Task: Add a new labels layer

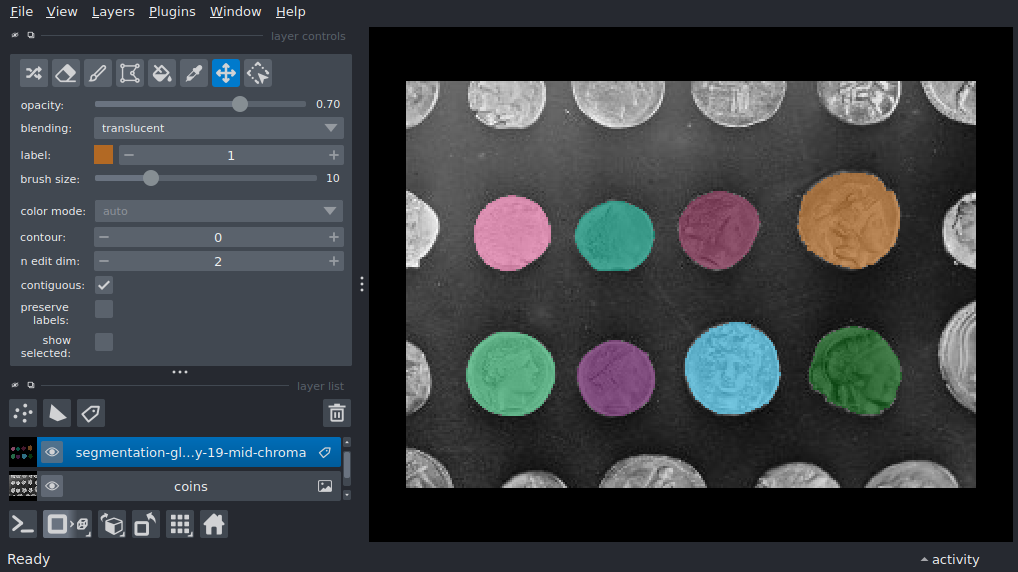Action: coord(91,413)
